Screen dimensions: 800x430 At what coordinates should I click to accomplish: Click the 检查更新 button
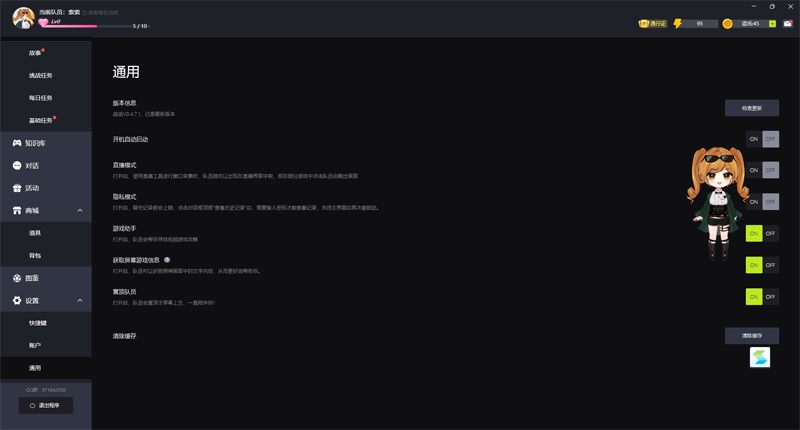751,108
